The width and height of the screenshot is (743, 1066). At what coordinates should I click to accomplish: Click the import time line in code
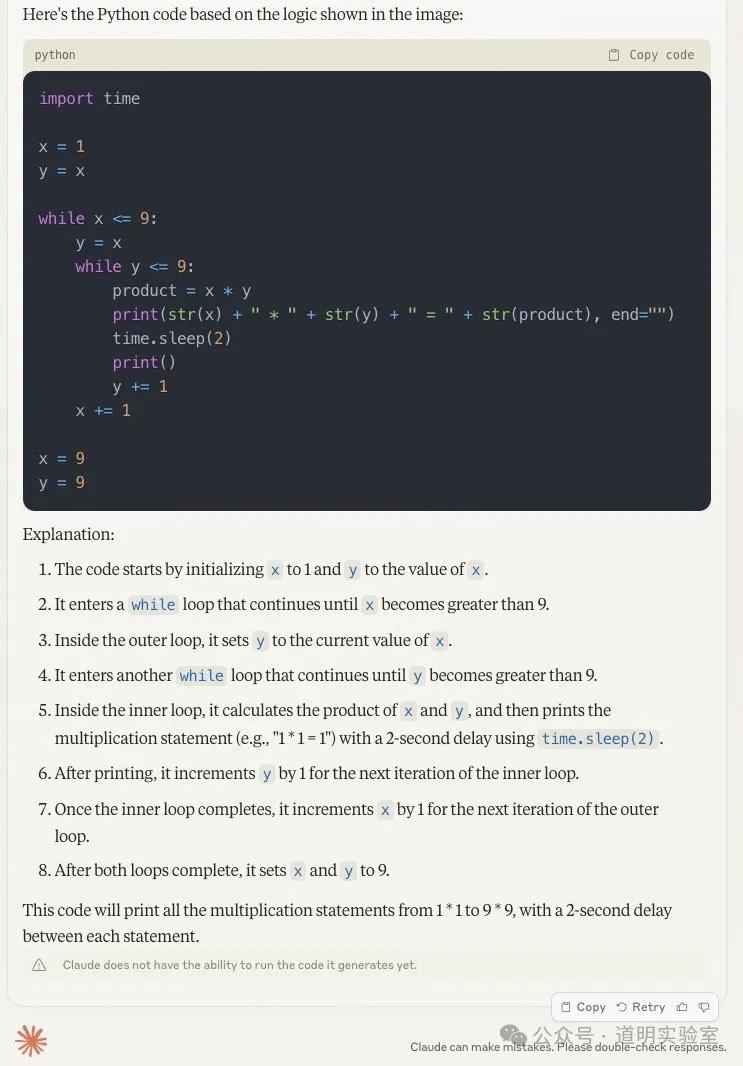(x=89, y=98)
